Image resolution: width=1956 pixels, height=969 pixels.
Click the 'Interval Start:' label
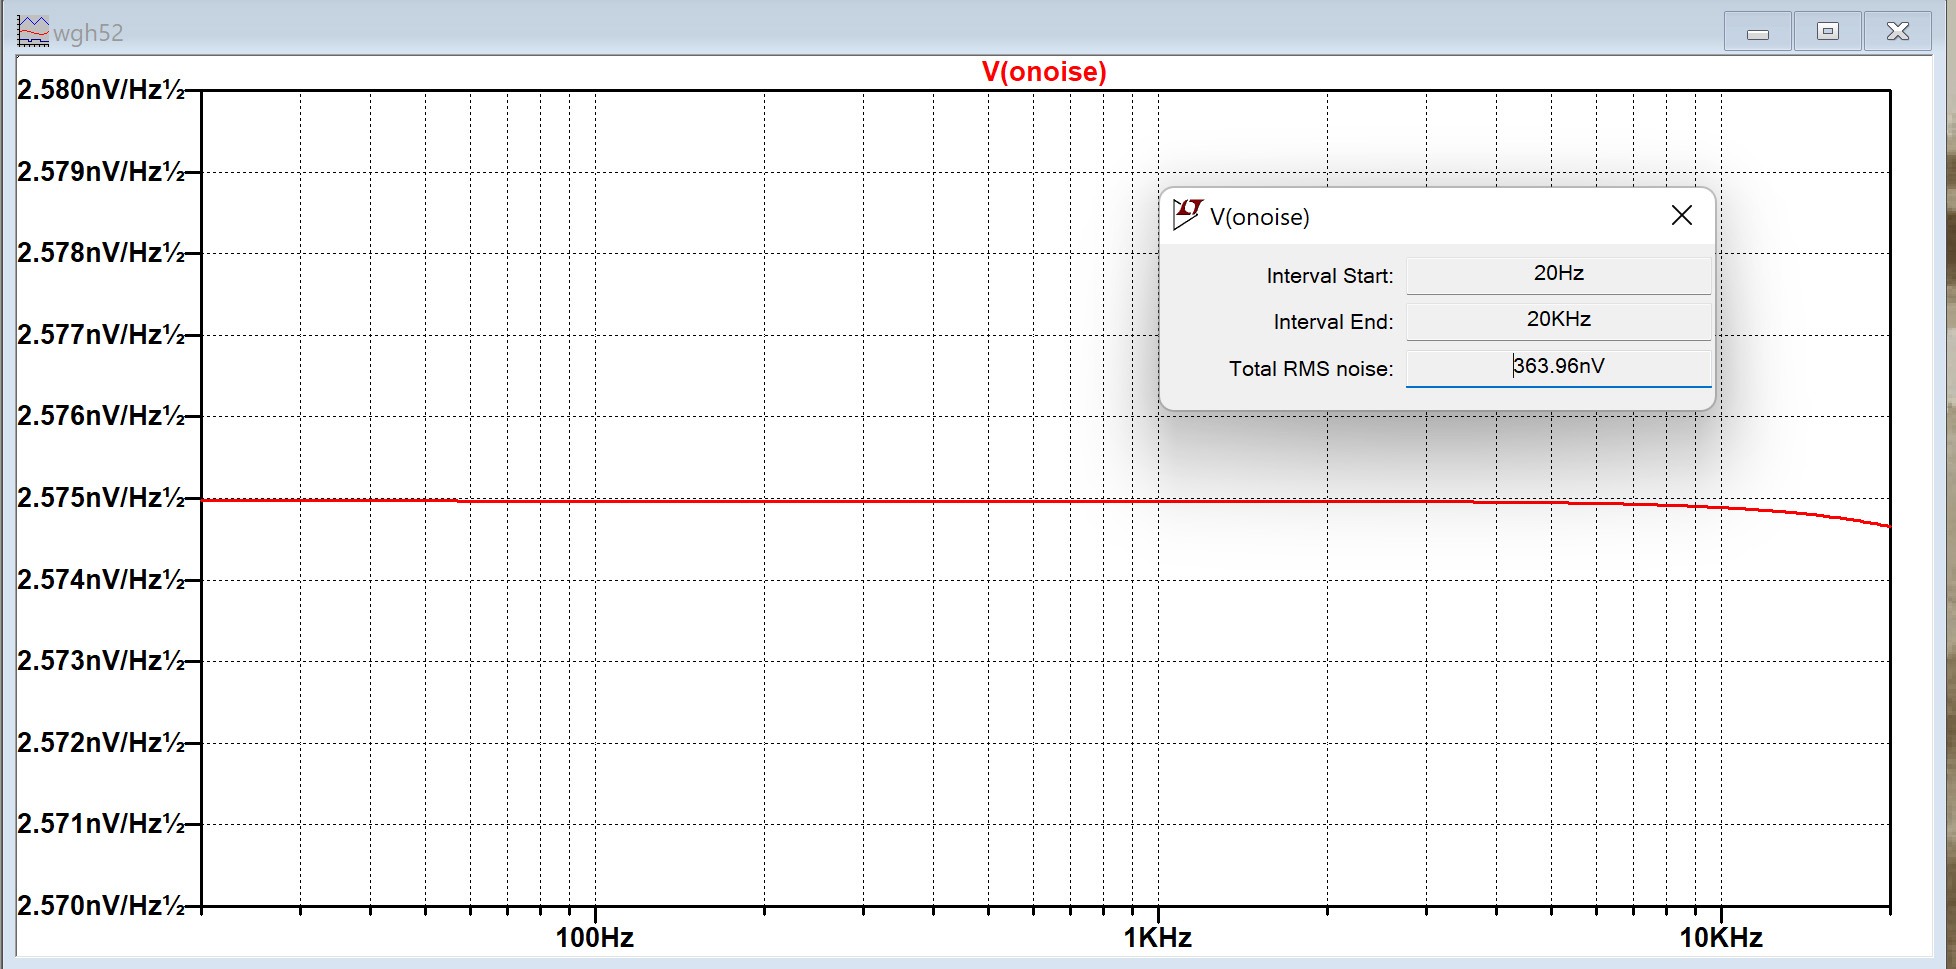1330,276
